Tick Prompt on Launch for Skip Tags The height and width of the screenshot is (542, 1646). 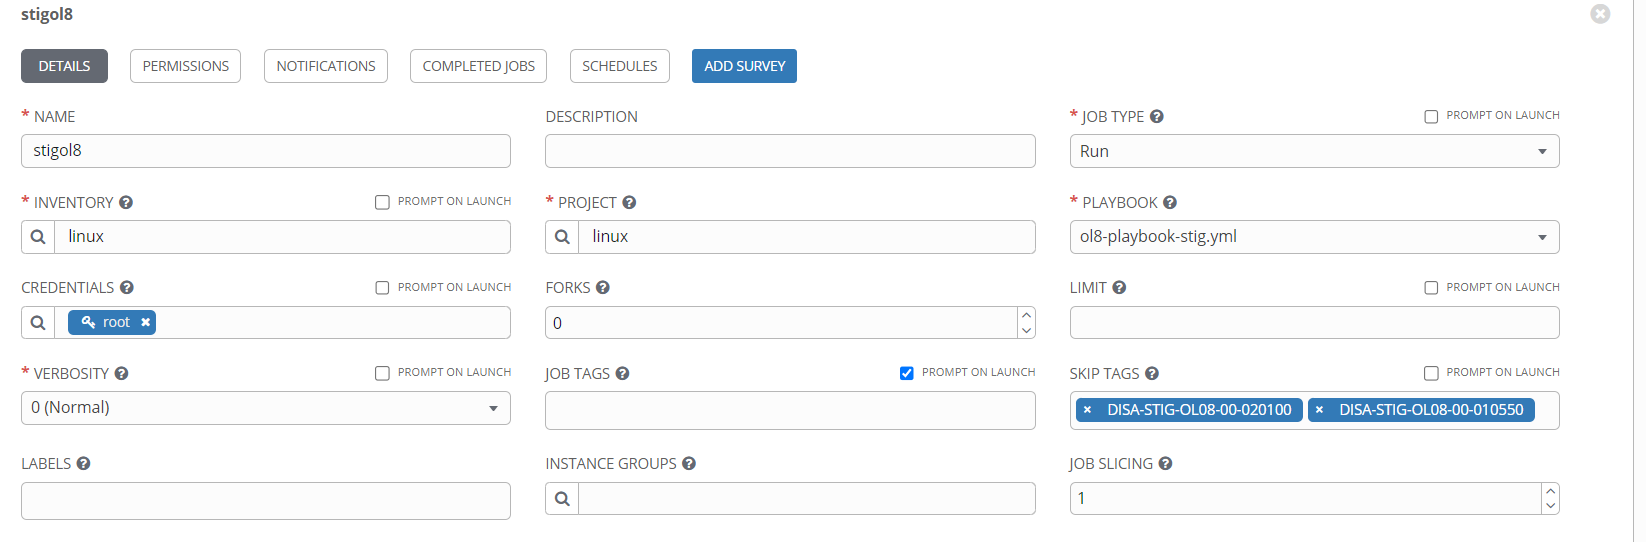(x=1431, y=373)
